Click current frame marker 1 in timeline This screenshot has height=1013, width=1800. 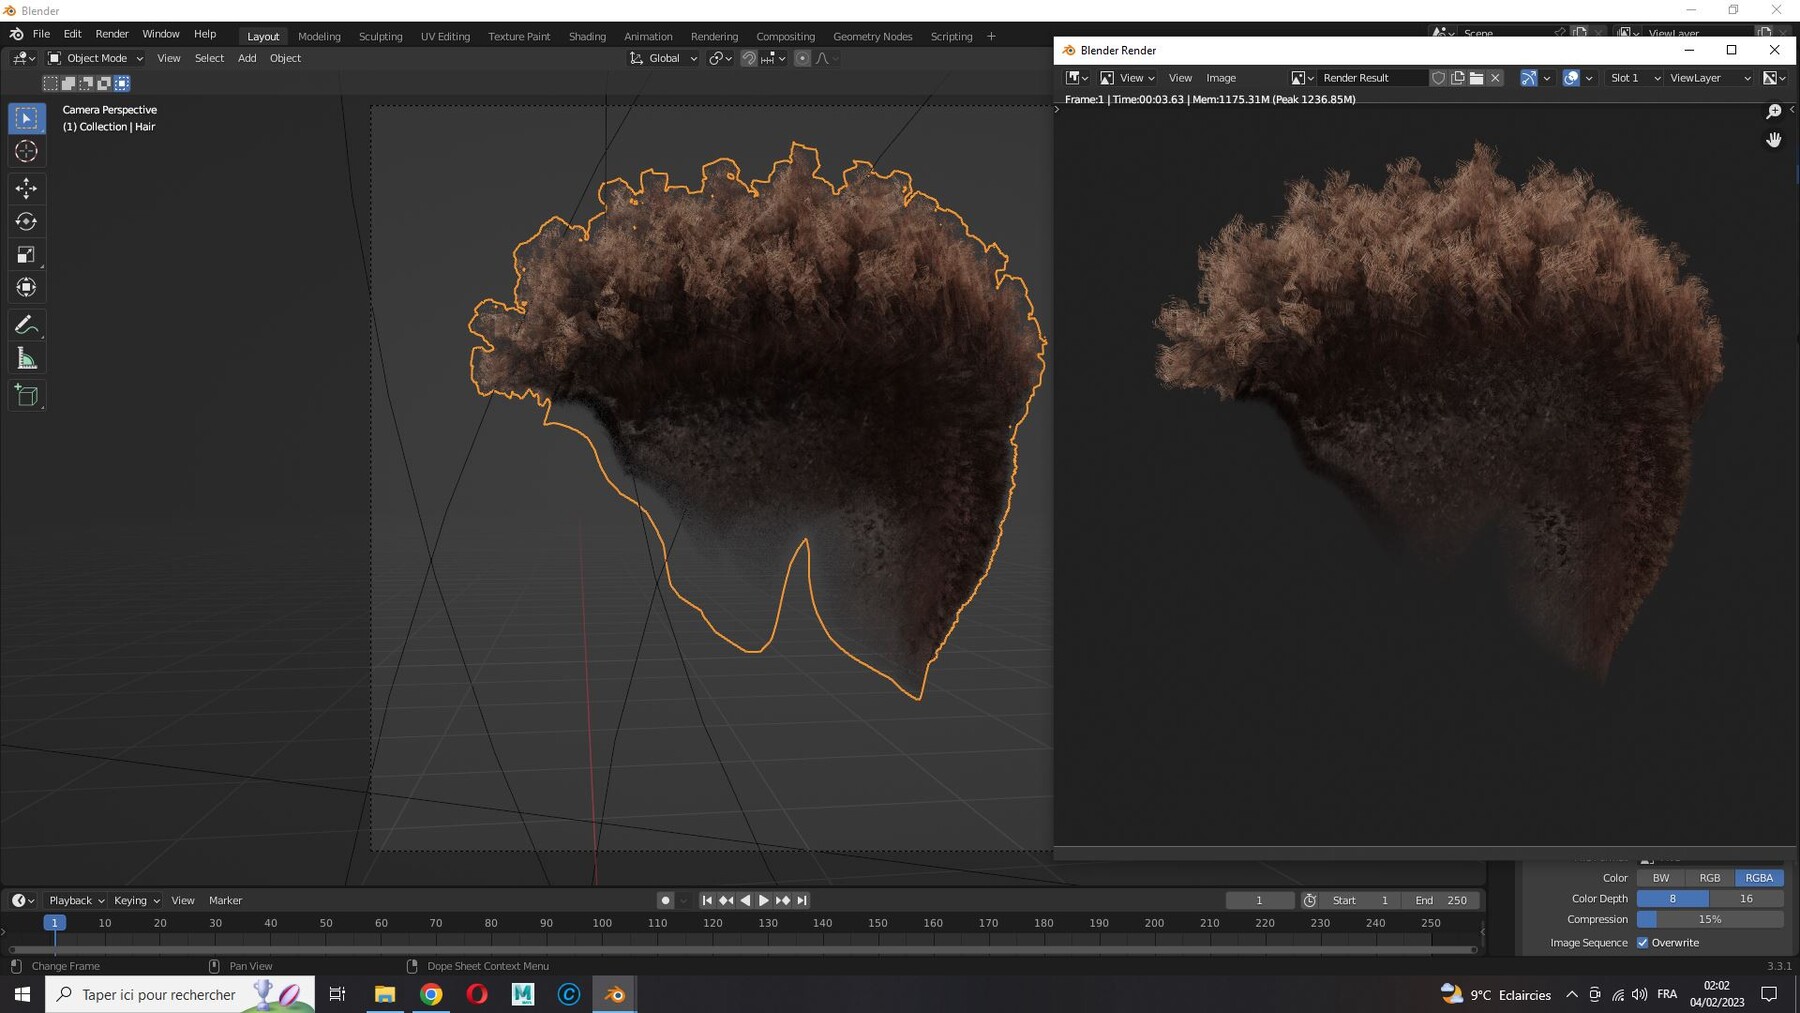tap(55, 923)
